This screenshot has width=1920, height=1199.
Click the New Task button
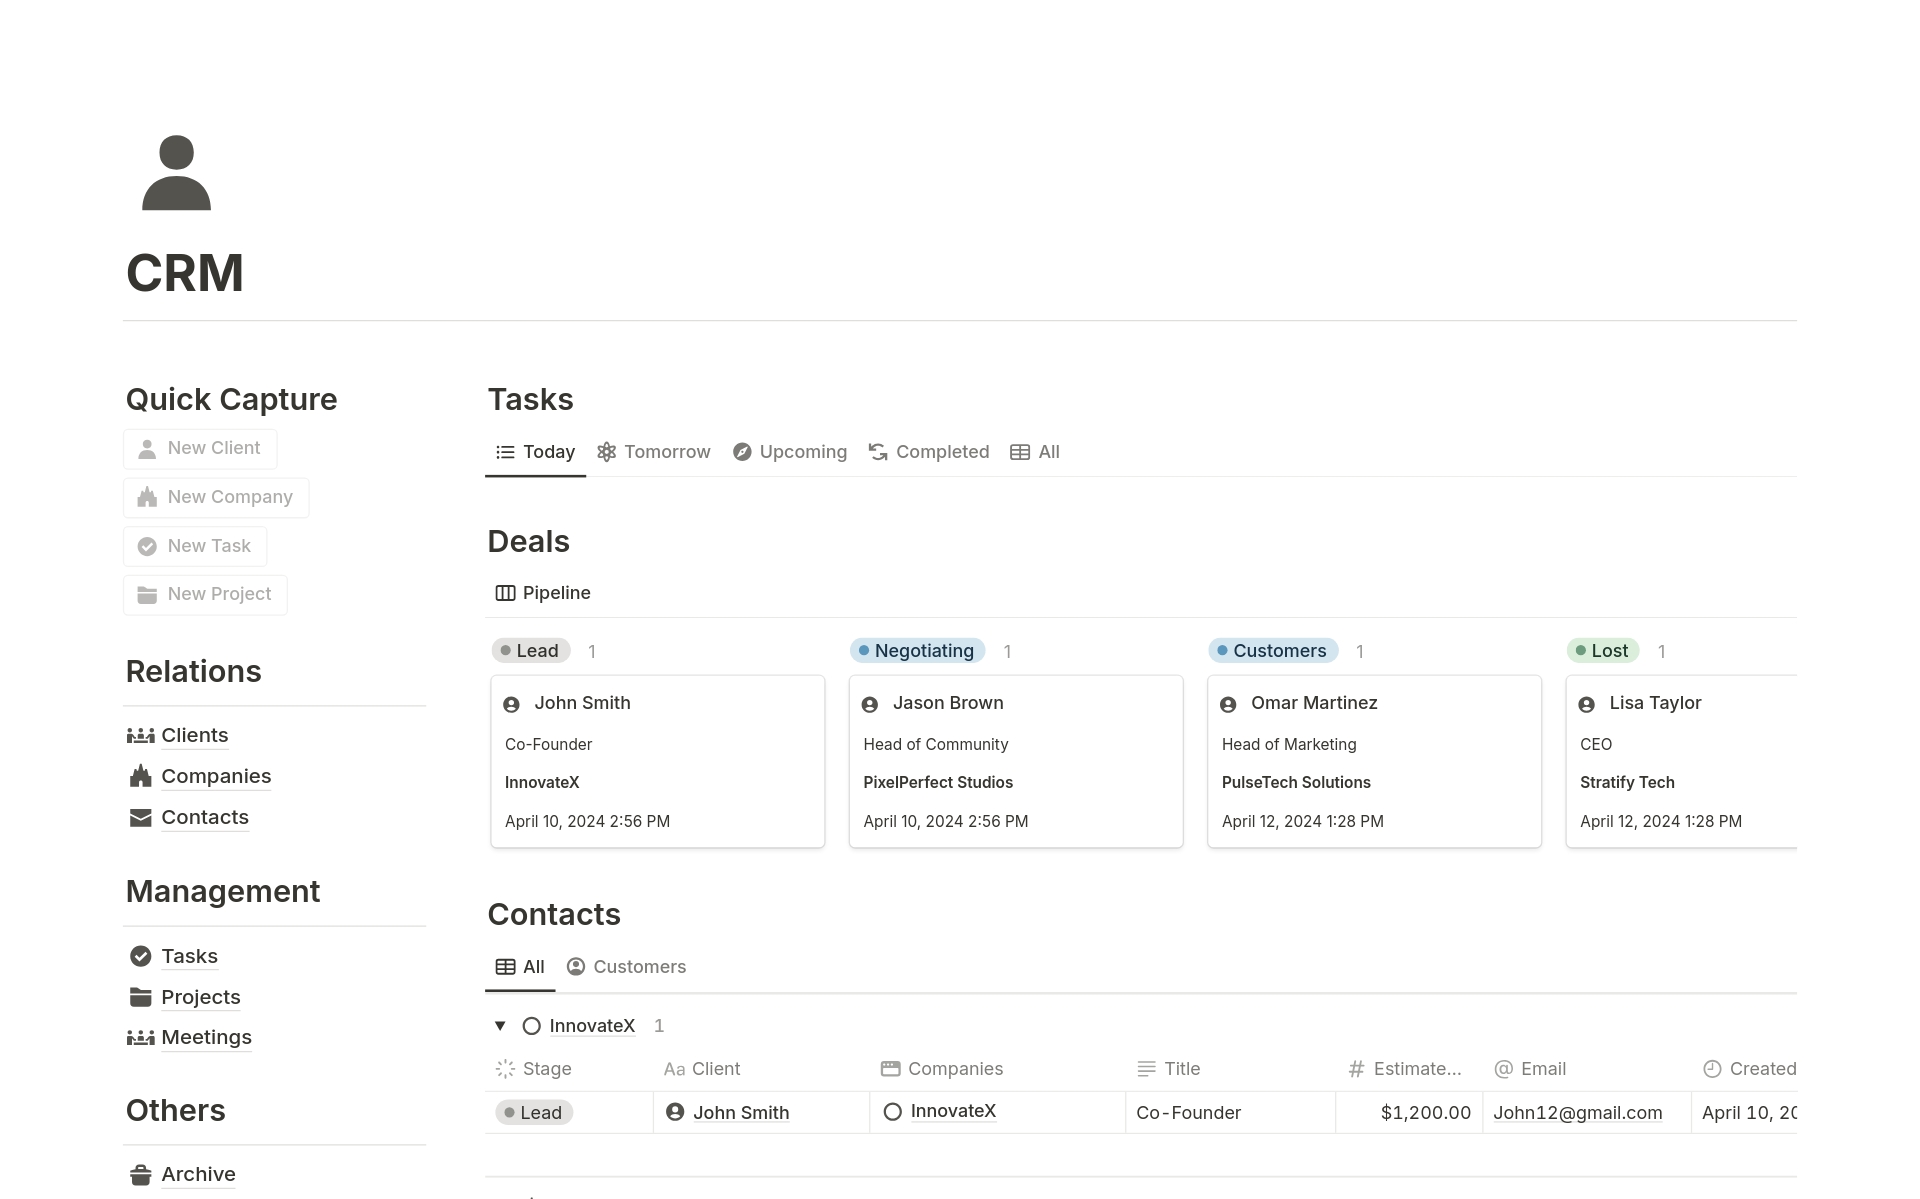(195, 546)
